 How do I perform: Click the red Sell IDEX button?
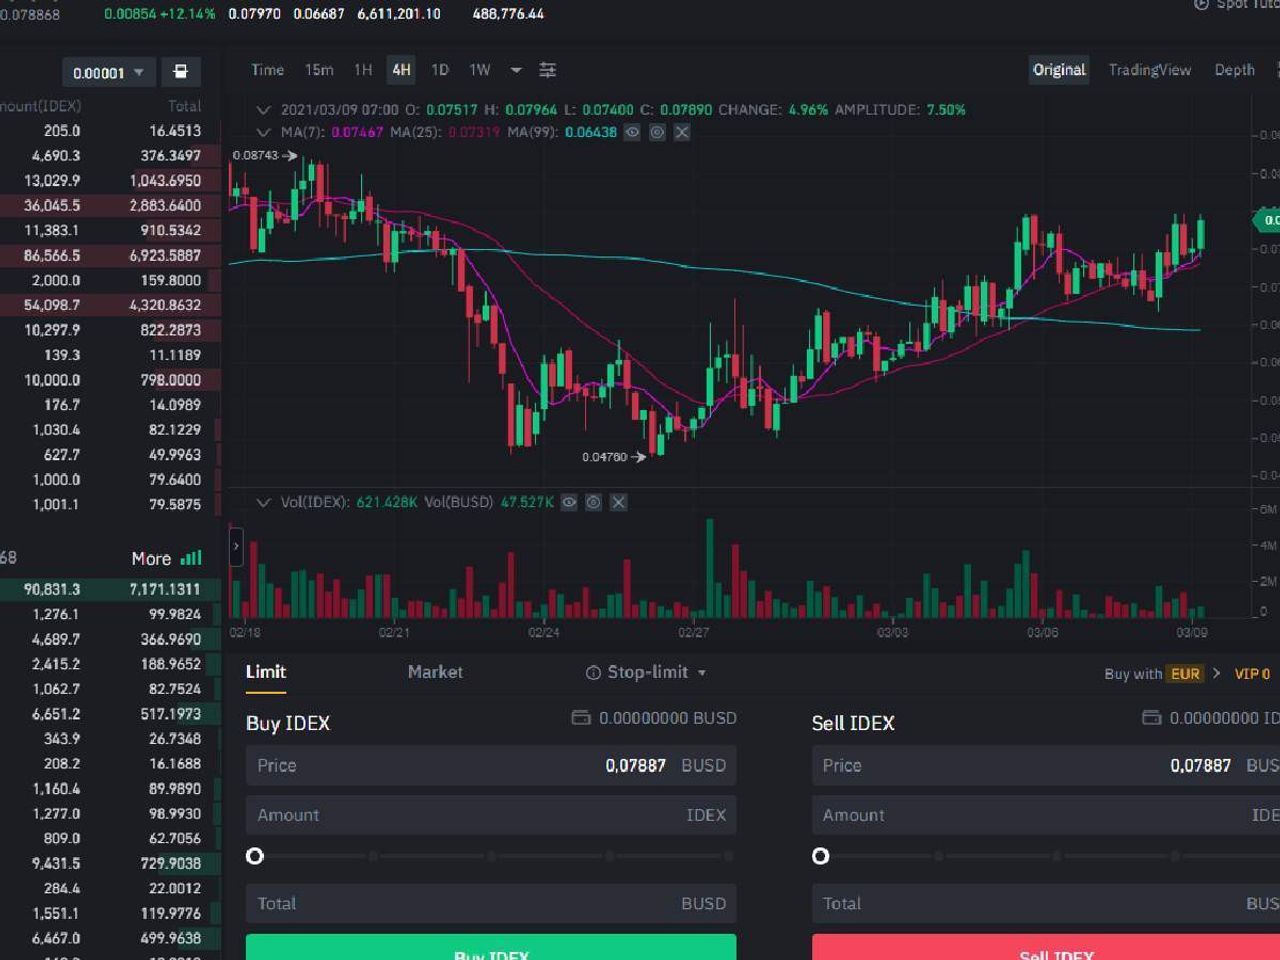click(x=1046, y=948)
